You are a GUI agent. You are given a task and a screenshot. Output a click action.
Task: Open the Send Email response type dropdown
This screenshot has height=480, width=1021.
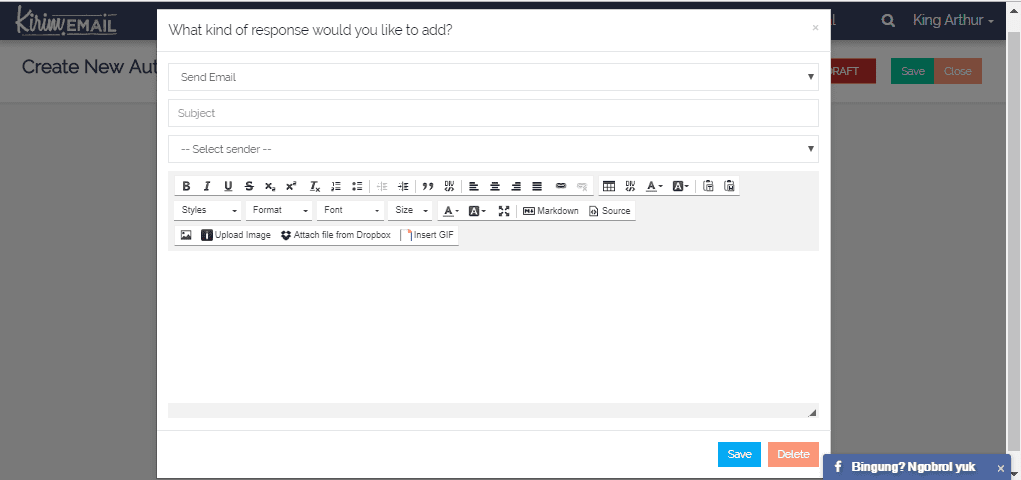[493, 77]
